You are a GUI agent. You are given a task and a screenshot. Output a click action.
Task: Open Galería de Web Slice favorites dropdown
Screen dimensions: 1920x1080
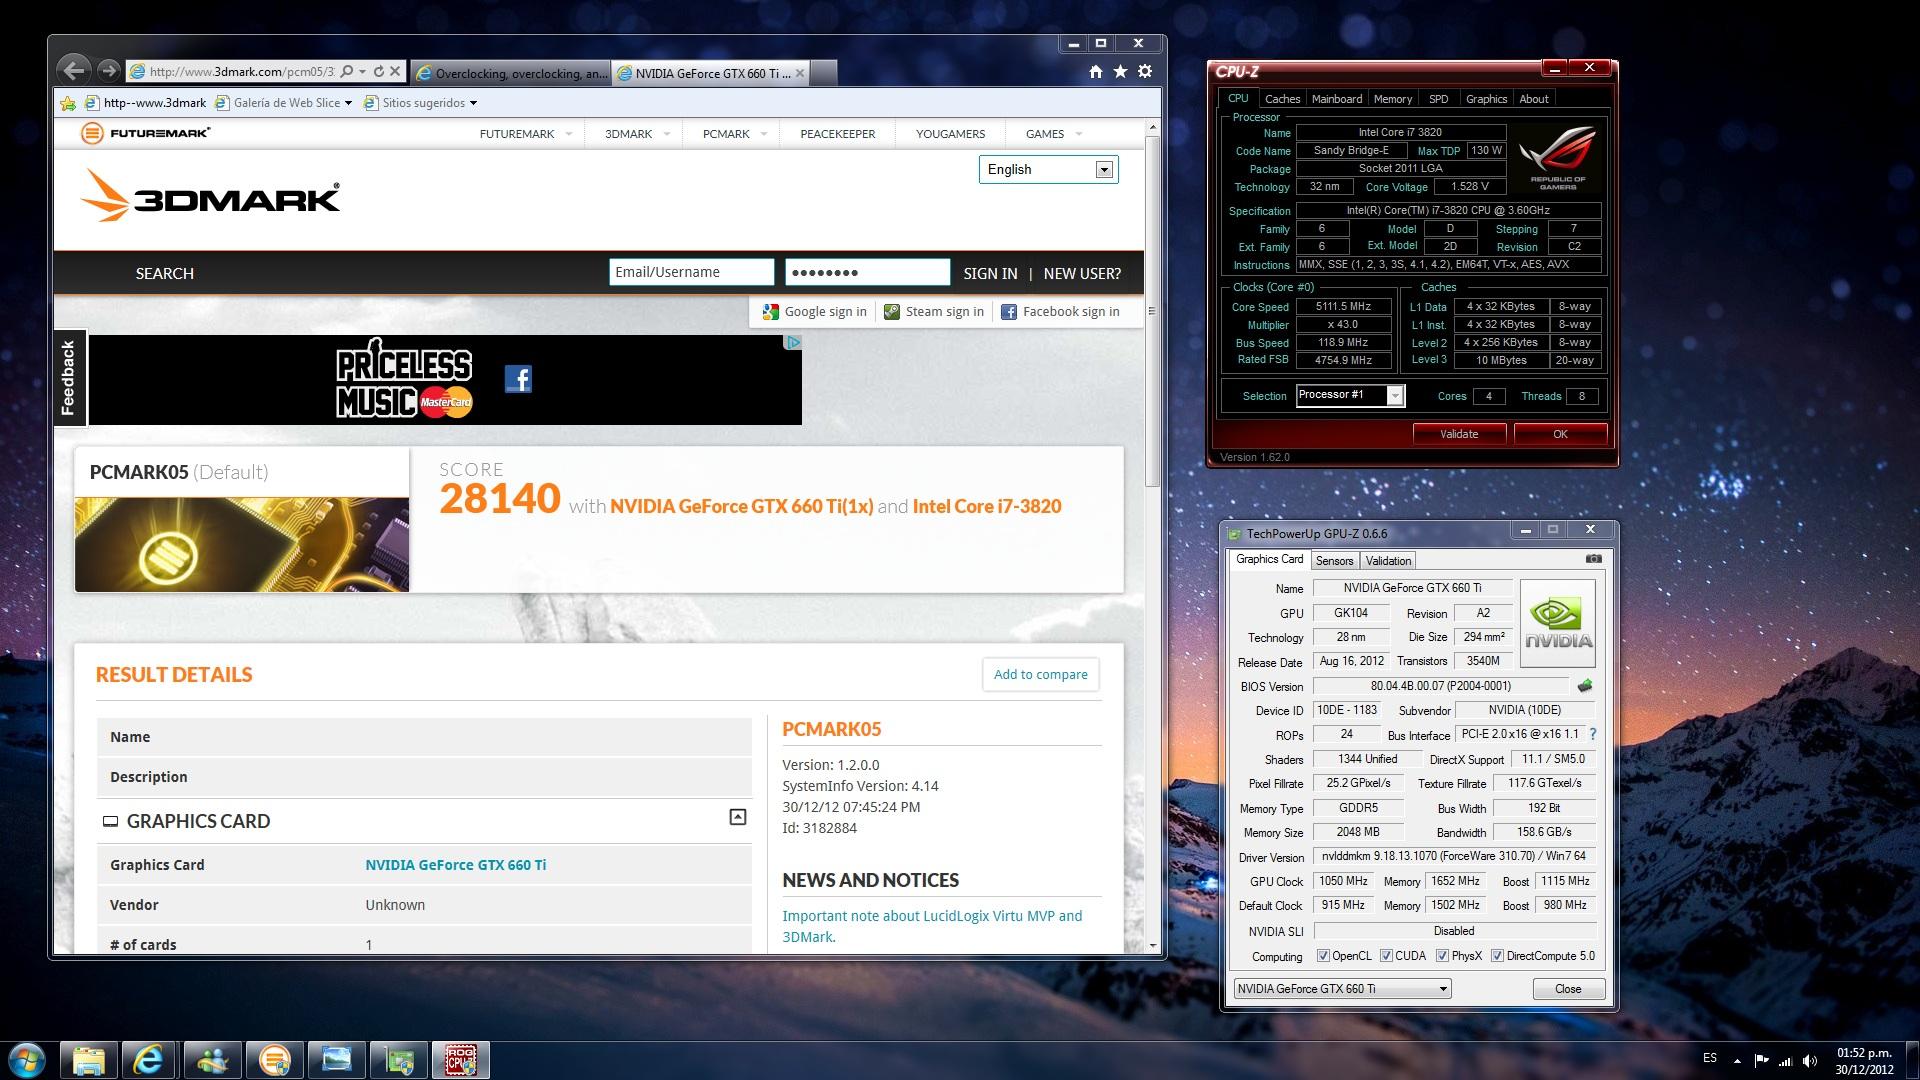point(348,103)
